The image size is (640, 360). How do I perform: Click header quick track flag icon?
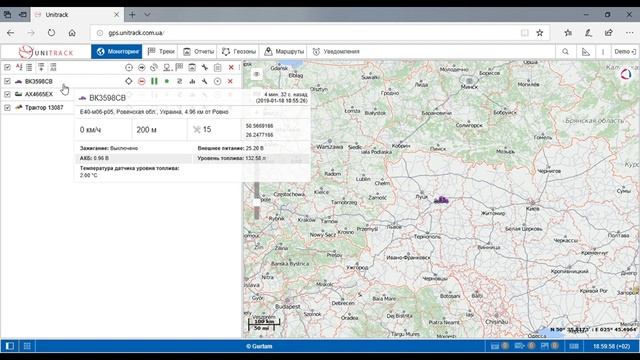click(x=179, y=67)
